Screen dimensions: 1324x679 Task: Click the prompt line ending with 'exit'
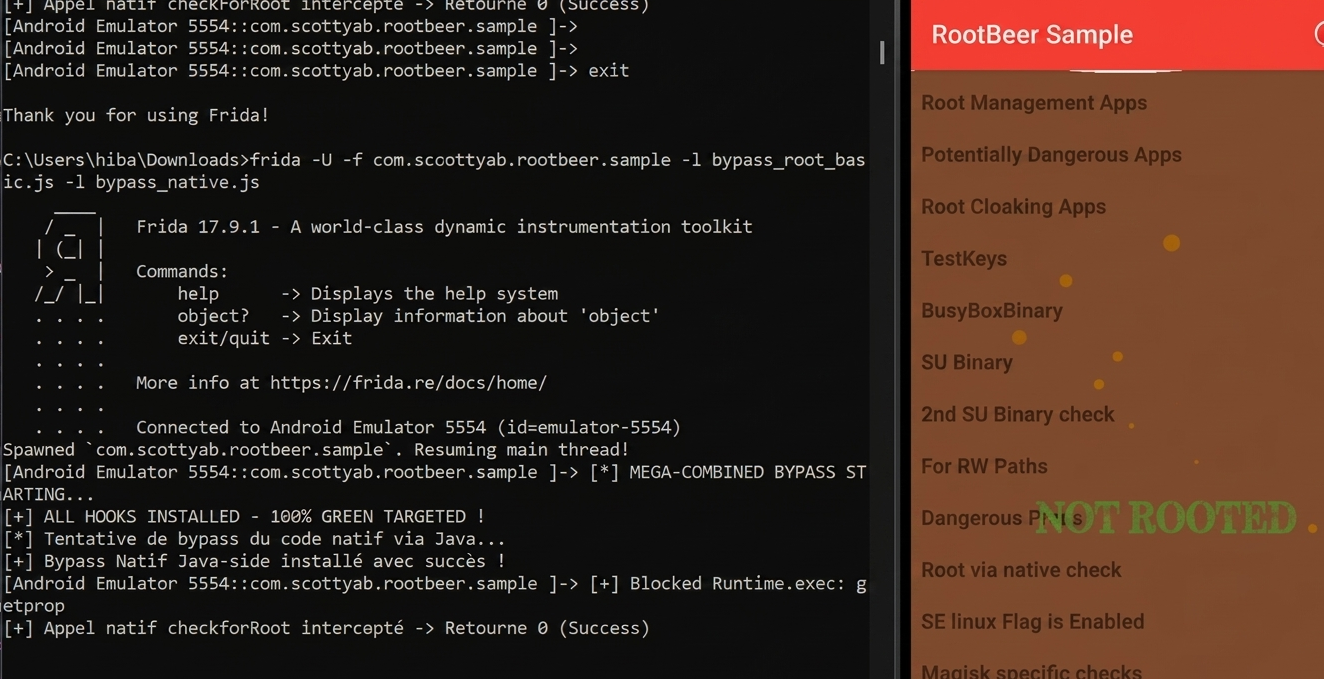(316, 71)
